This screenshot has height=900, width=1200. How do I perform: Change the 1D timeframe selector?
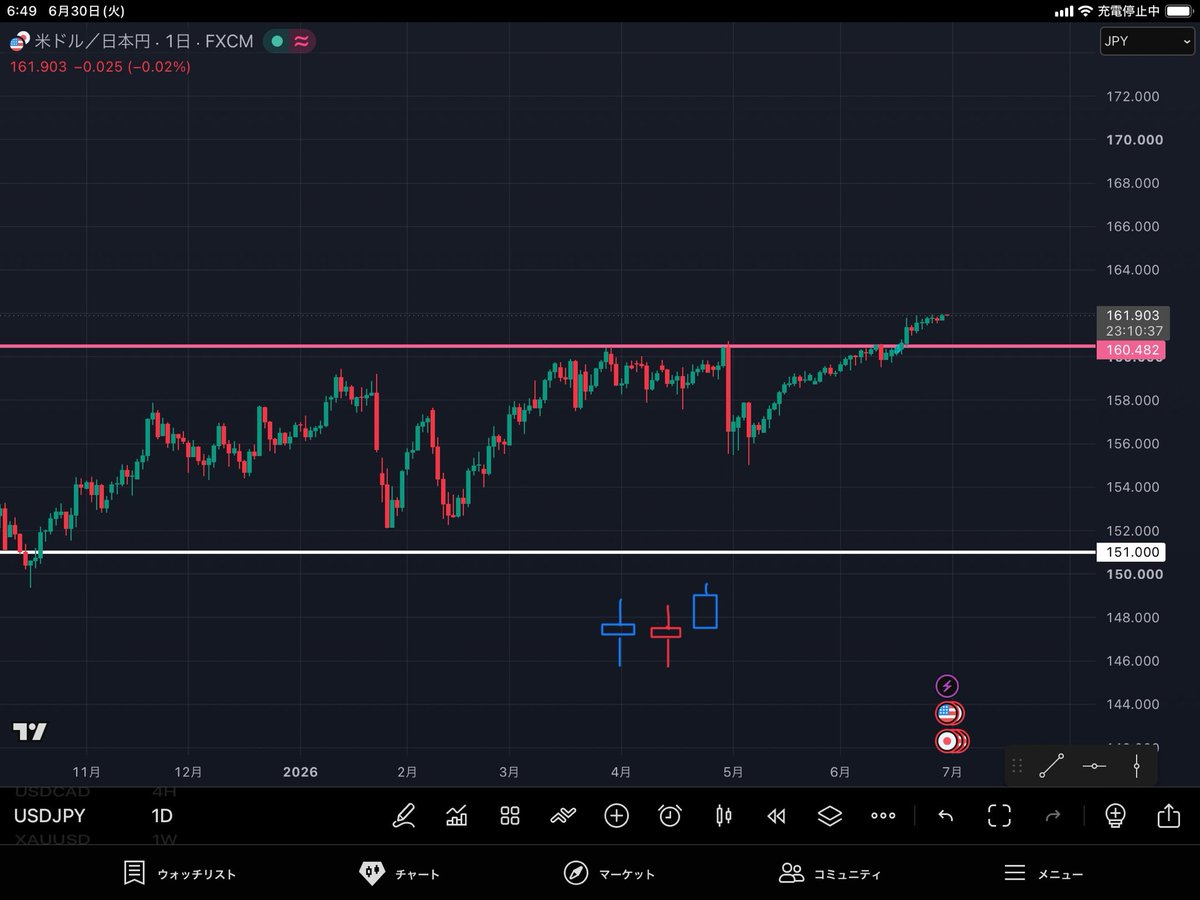tap(162, 816)
